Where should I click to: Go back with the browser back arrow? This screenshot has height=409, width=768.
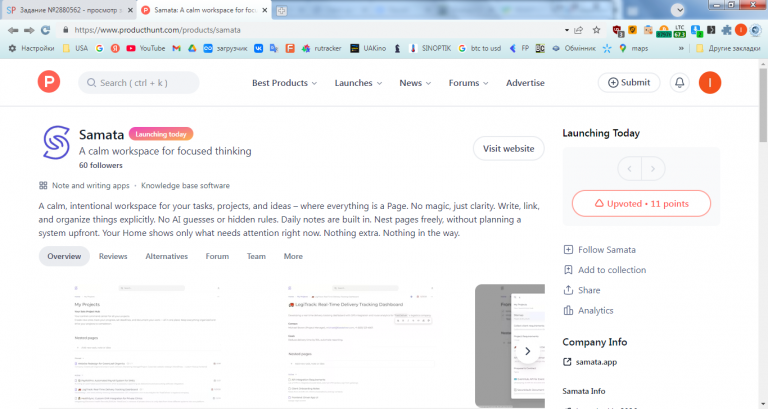pyautogui.click(x=13, y=30)
